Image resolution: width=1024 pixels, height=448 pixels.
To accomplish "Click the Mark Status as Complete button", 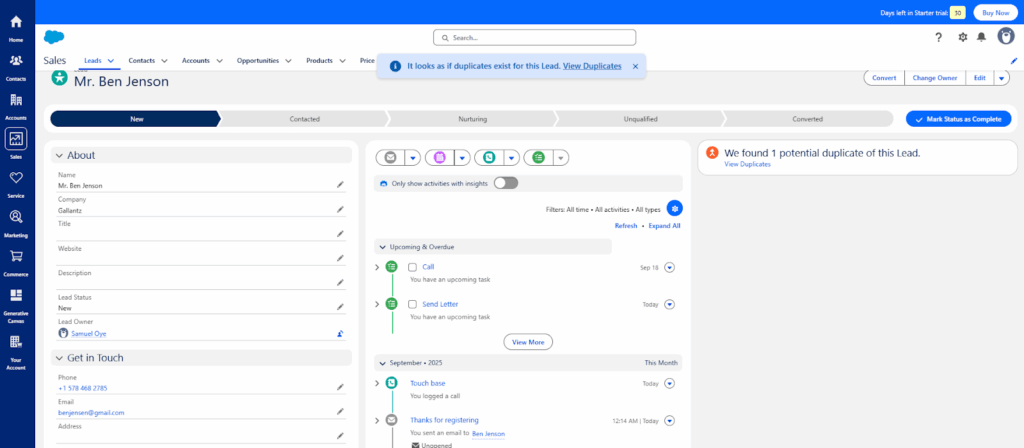I will 957,119.
